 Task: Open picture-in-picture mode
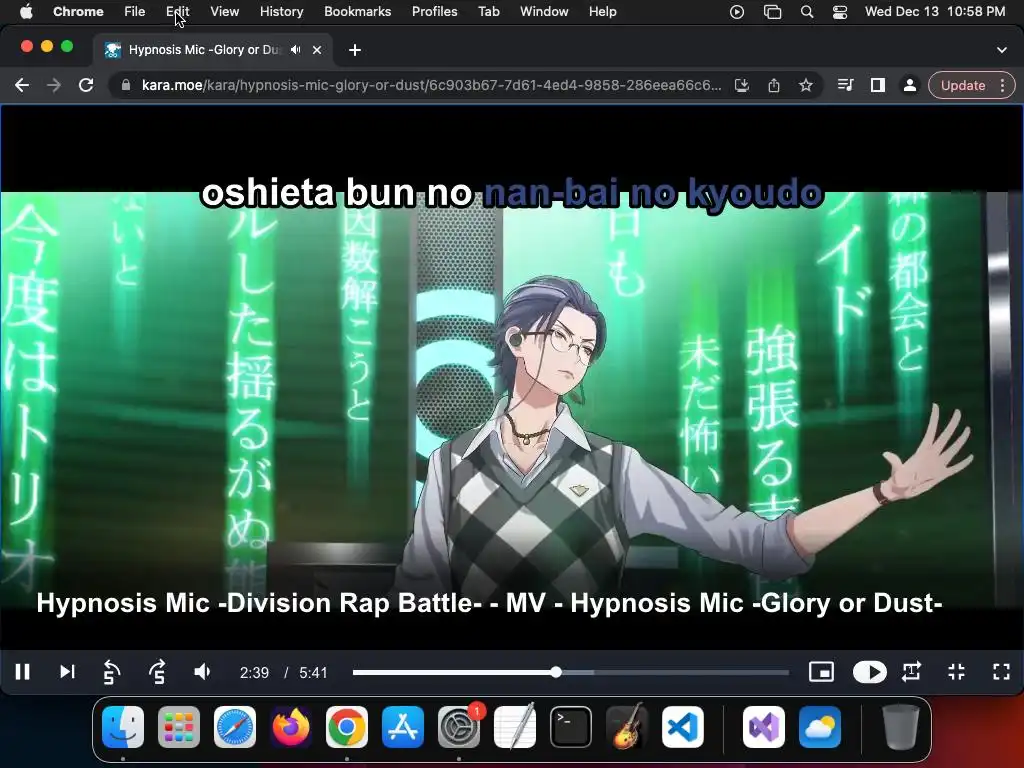pyautogui.click(x=821, y=672)
